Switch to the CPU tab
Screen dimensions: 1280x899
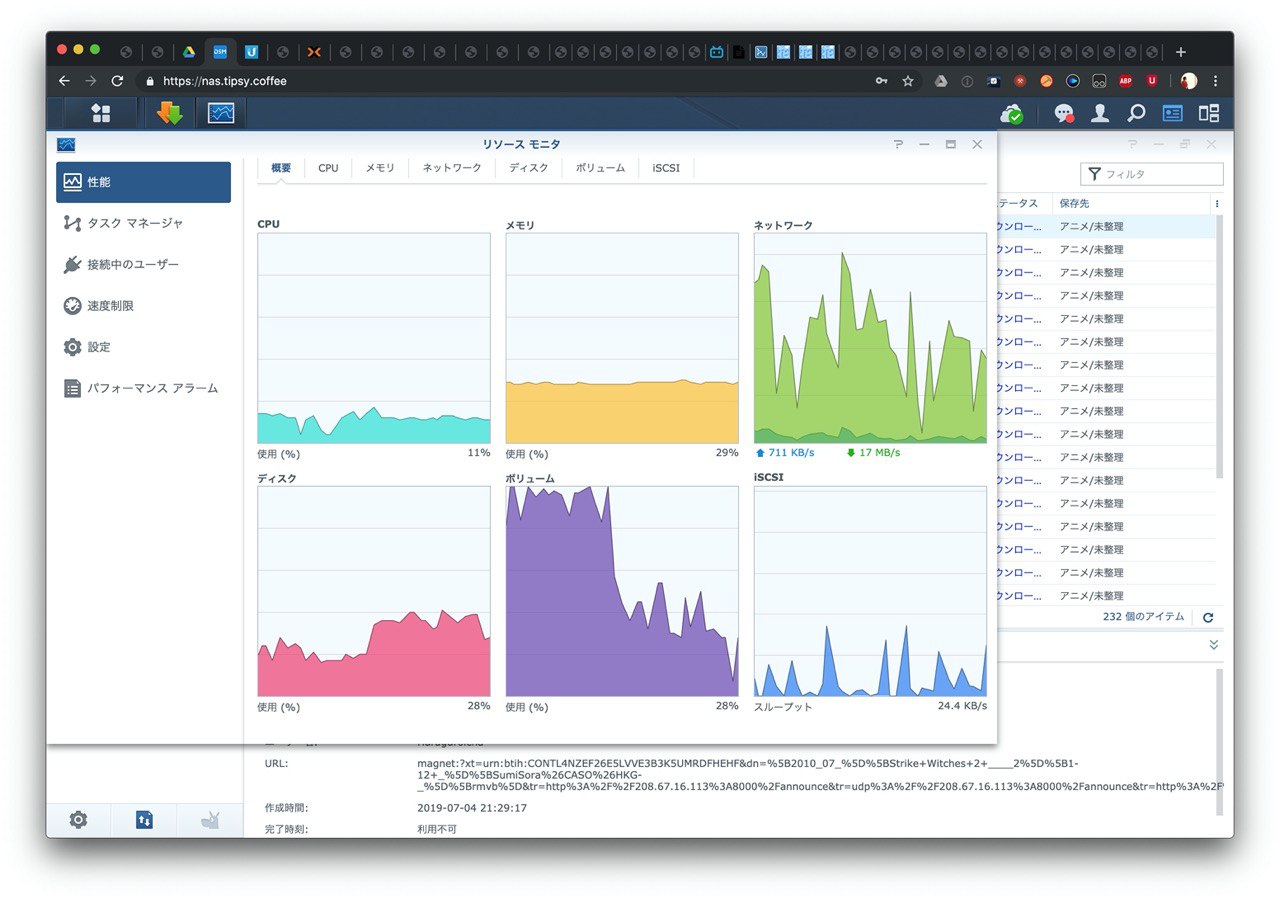coord(328,168)
